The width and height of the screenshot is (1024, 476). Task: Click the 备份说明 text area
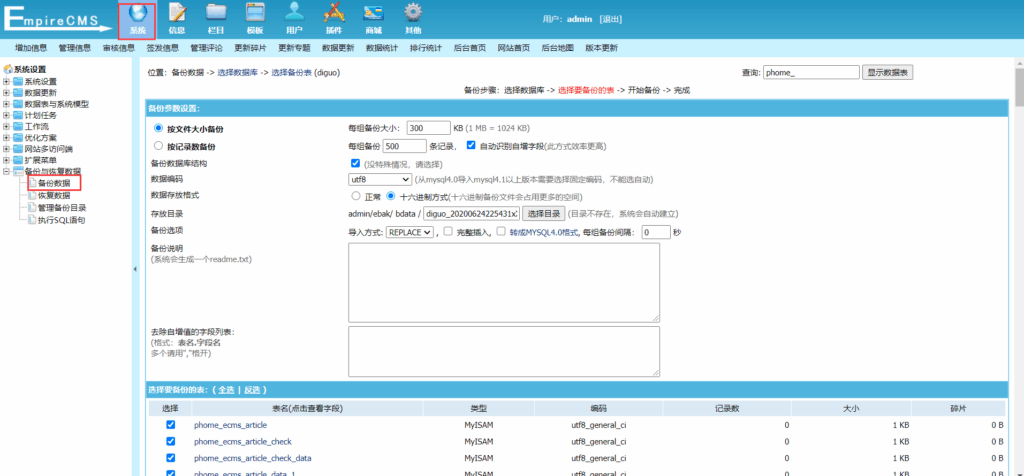click(x=504, y=282)
